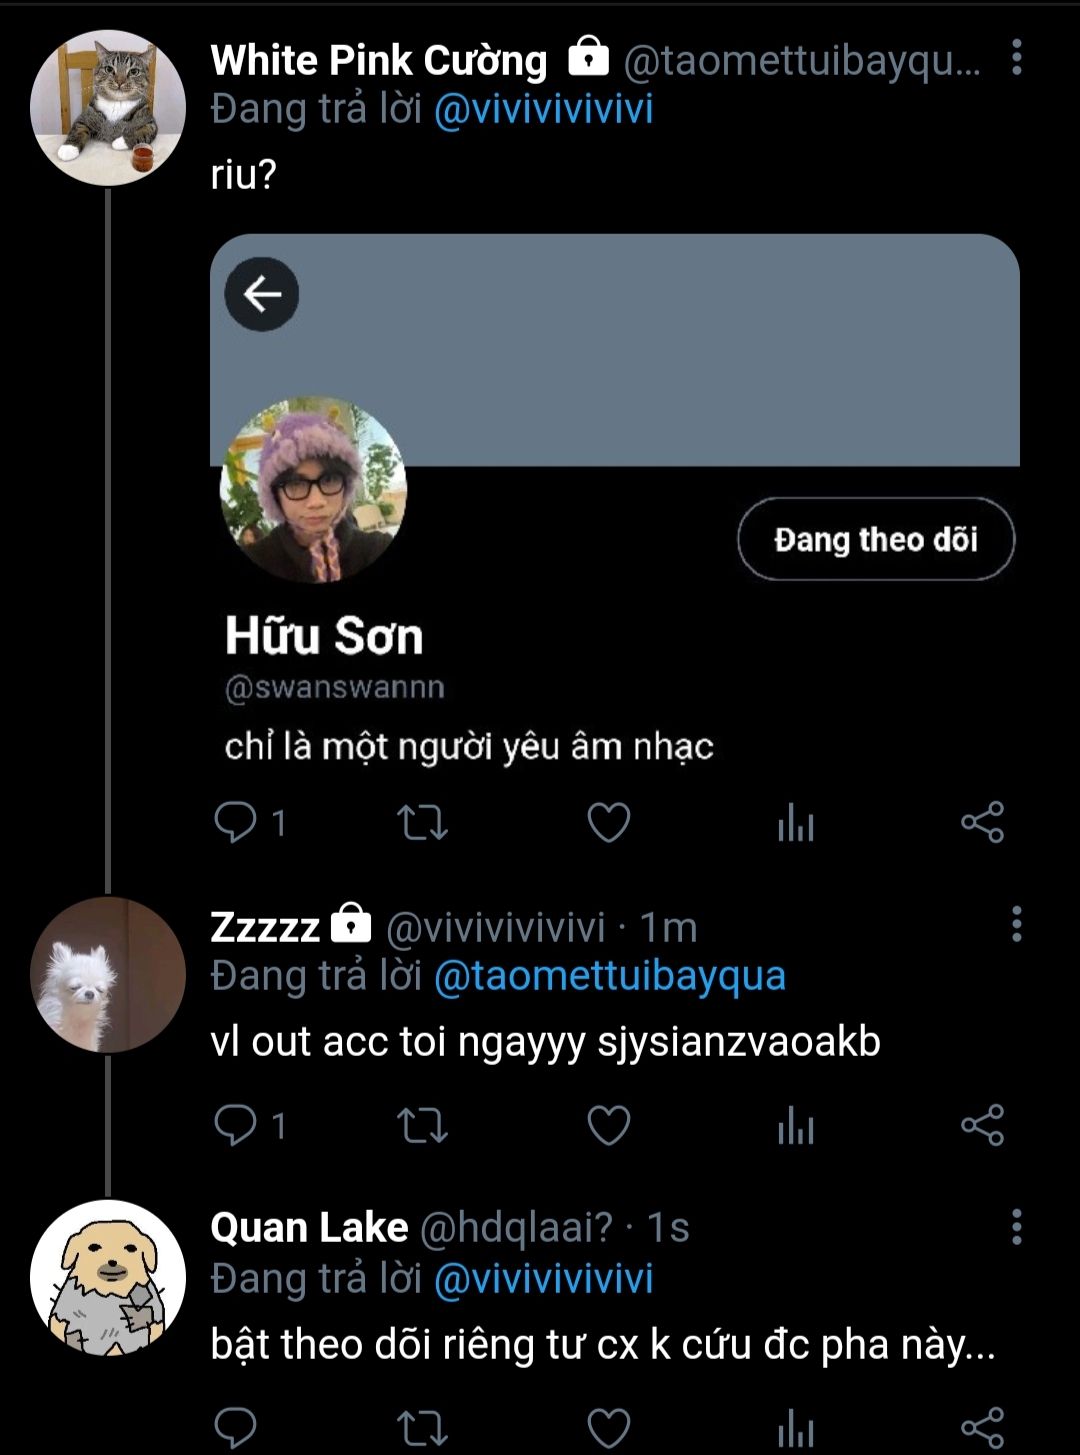Image resolution: width=1080 pixels, height=1455 pixels.
Task: Open @vivivivivivi mention in Quan Lake's reply
Action: click(543, 1279)
